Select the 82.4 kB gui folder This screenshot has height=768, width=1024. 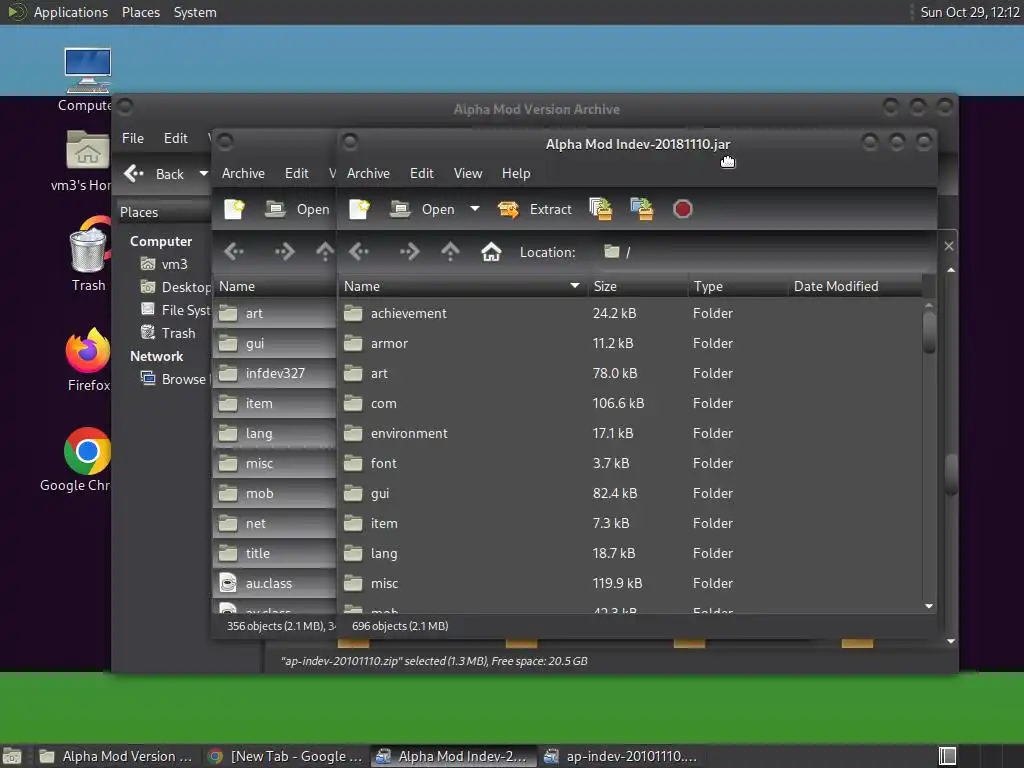click(630, 494)
